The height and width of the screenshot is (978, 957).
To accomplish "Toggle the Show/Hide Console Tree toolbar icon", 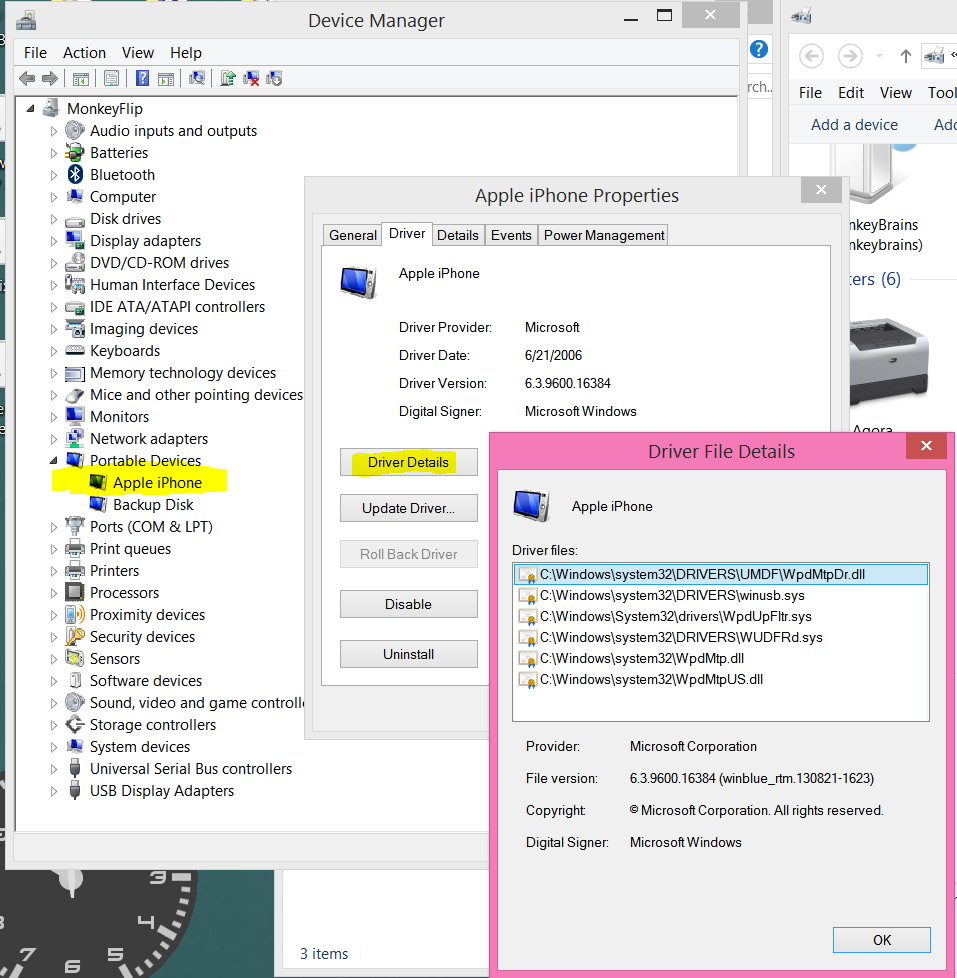I will tap(80, 79).
